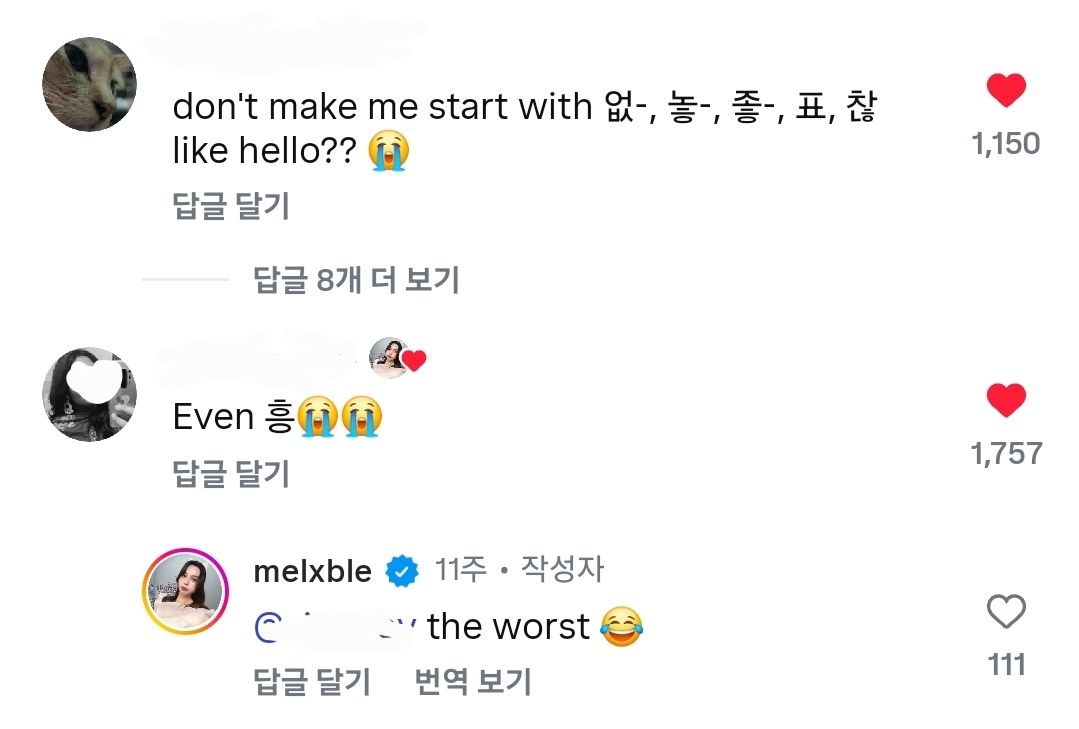Viewport: 1079px width, 729px height.
Task: Click the small author-liked avatar with heart badge
Action: pos(390,357)
